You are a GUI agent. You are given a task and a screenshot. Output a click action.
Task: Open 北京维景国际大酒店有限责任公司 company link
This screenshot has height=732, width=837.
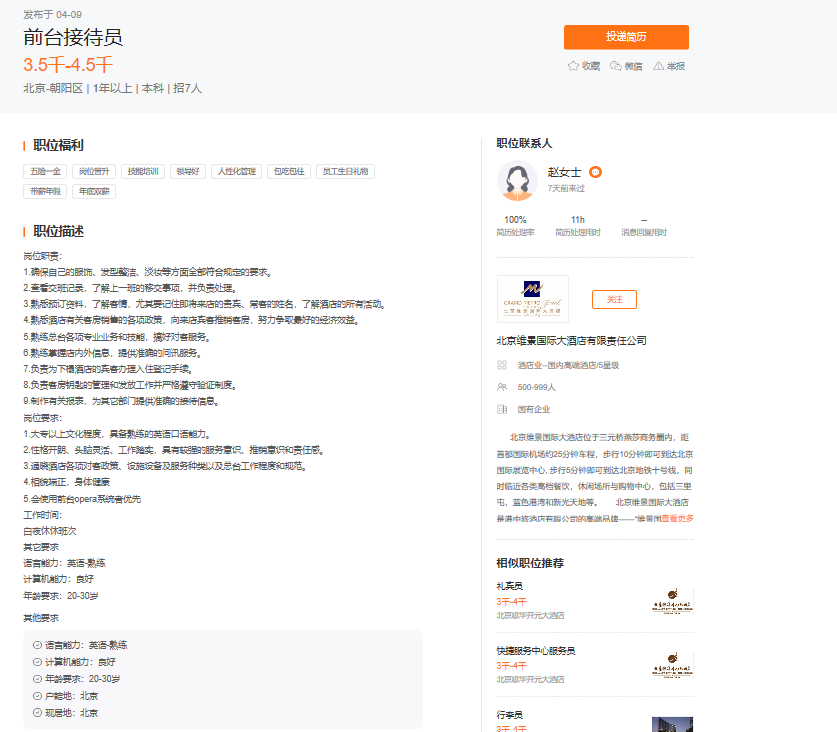point(571,341)
